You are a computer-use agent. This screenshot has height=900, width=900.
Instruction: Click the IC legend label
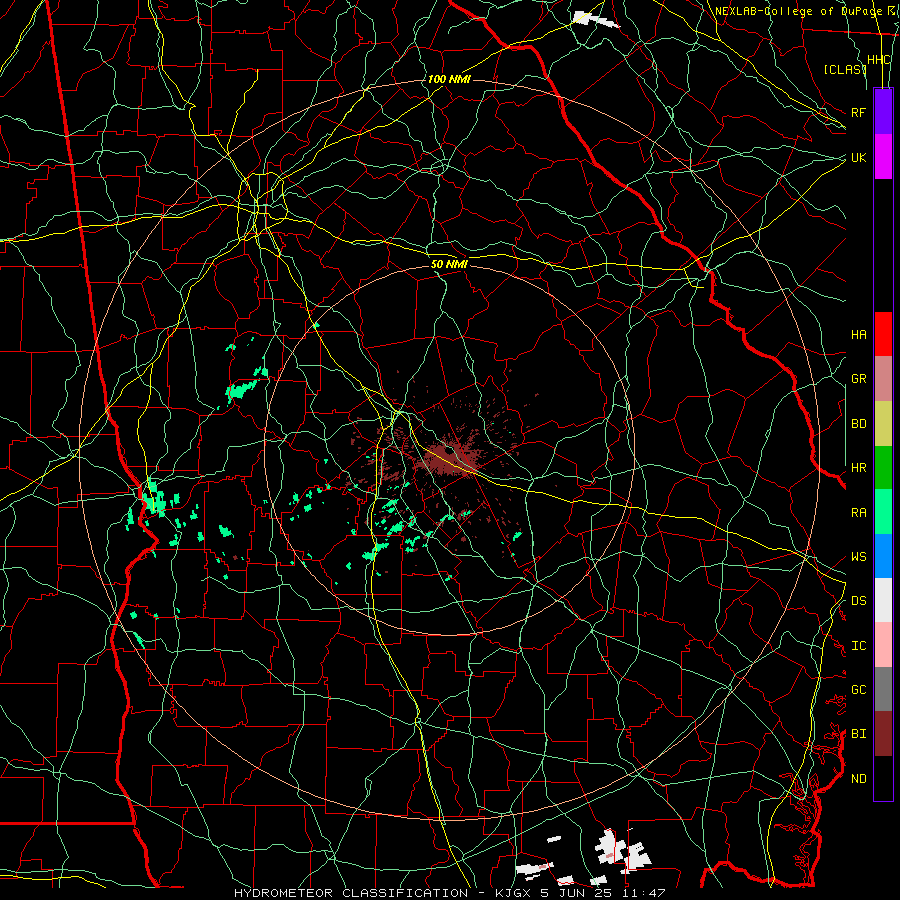859,646
